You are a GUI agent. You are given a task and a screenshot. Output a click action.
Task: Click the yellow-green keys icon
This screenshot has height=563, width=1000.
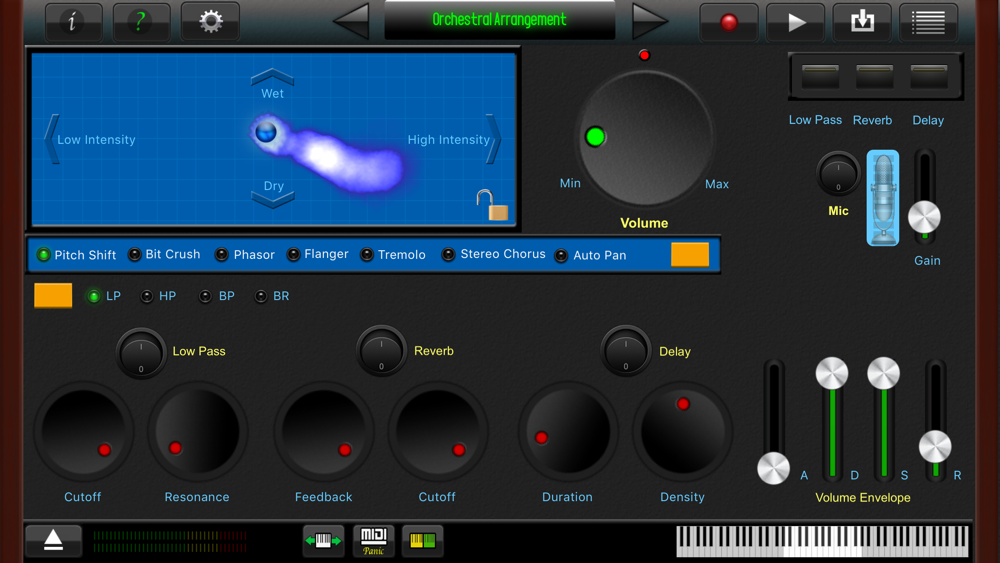pyautogui.click(x=422, y=541)
